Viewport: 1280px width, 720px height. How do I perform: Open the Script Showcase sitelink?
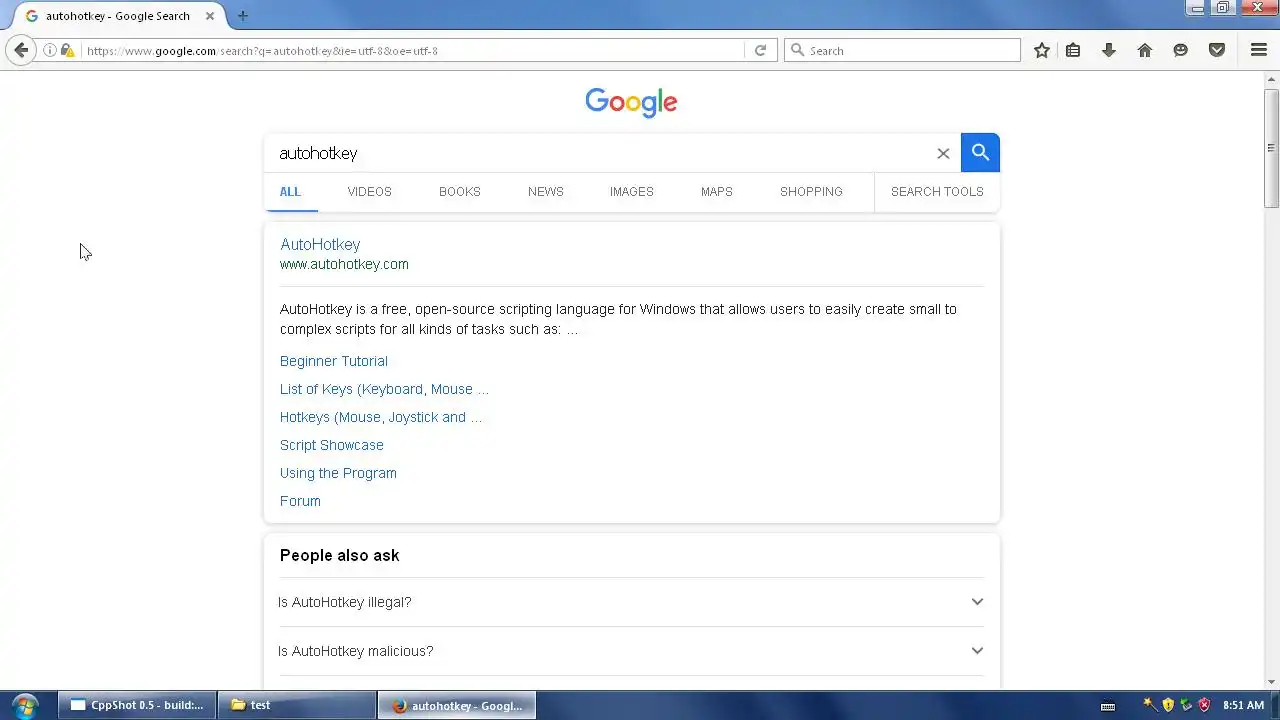332,445
